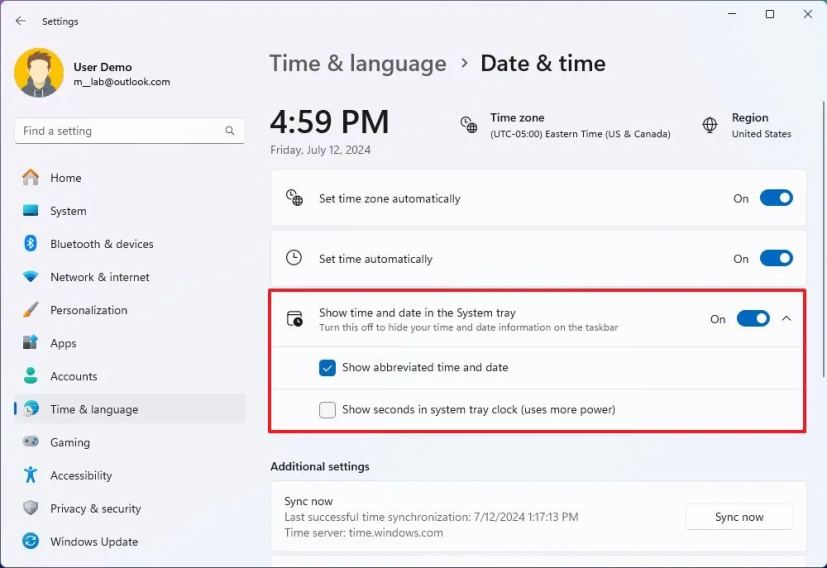Click the search magnifier icon
827x568 pixels.
coord(229,131)
